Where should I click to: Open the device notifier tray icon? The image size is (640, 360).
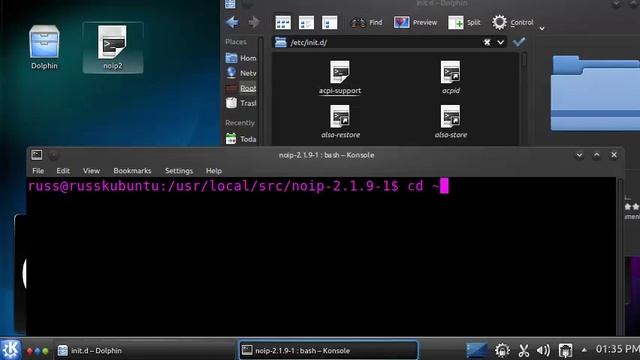[x=565, y=350]
